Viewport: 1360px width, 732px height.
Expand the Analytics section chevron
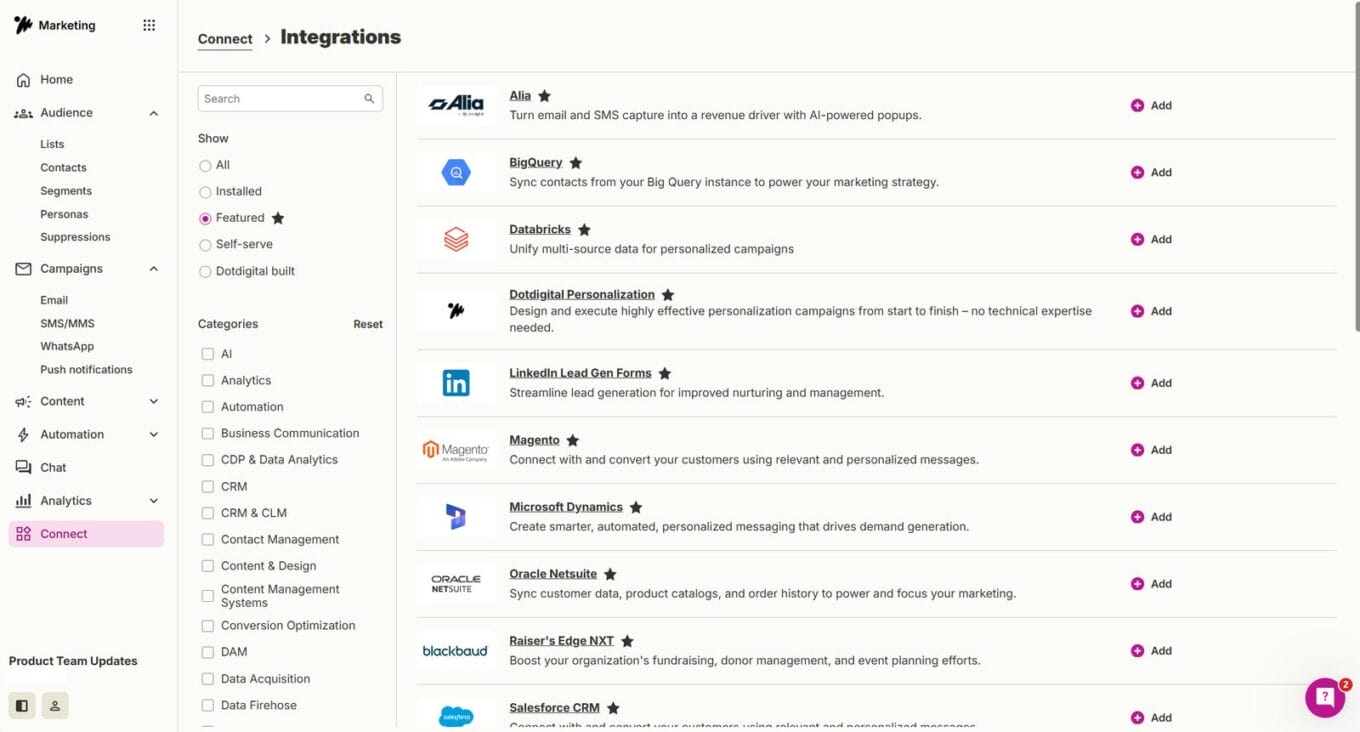coord(154,501)
